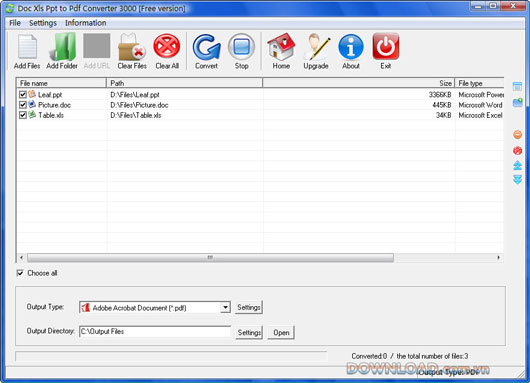This screenshot has width=530, height=383.
Task: Click the file list scroll right arrow
Action: point(499,258)
